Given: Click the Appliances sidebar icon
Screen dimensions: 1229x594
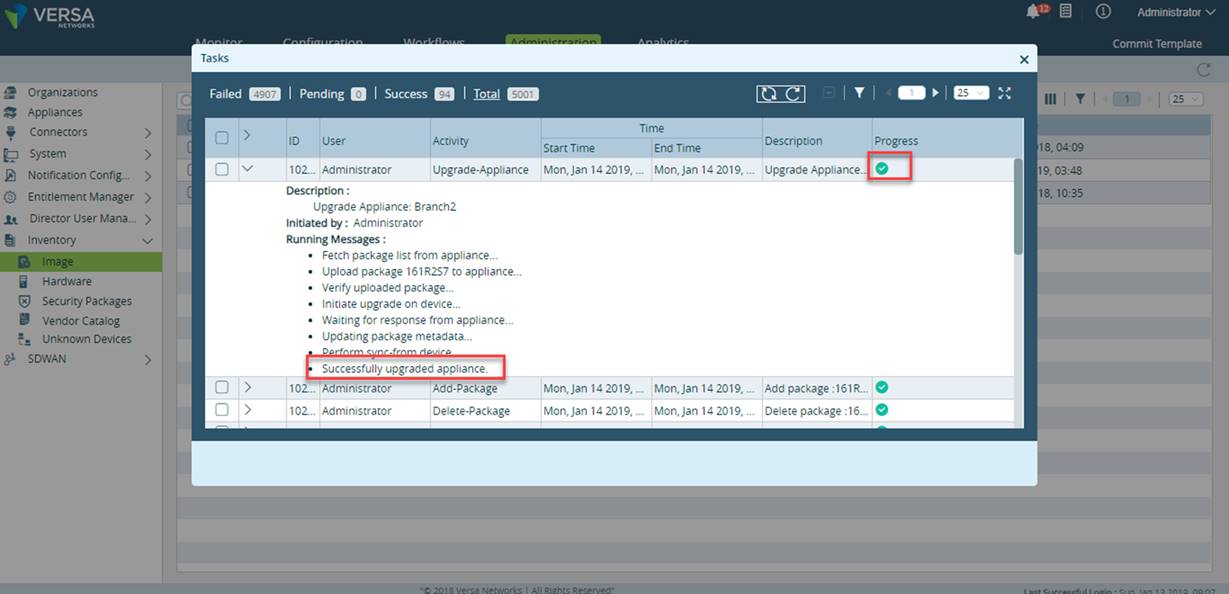Looking at the screenshot, I should (10, 112).
